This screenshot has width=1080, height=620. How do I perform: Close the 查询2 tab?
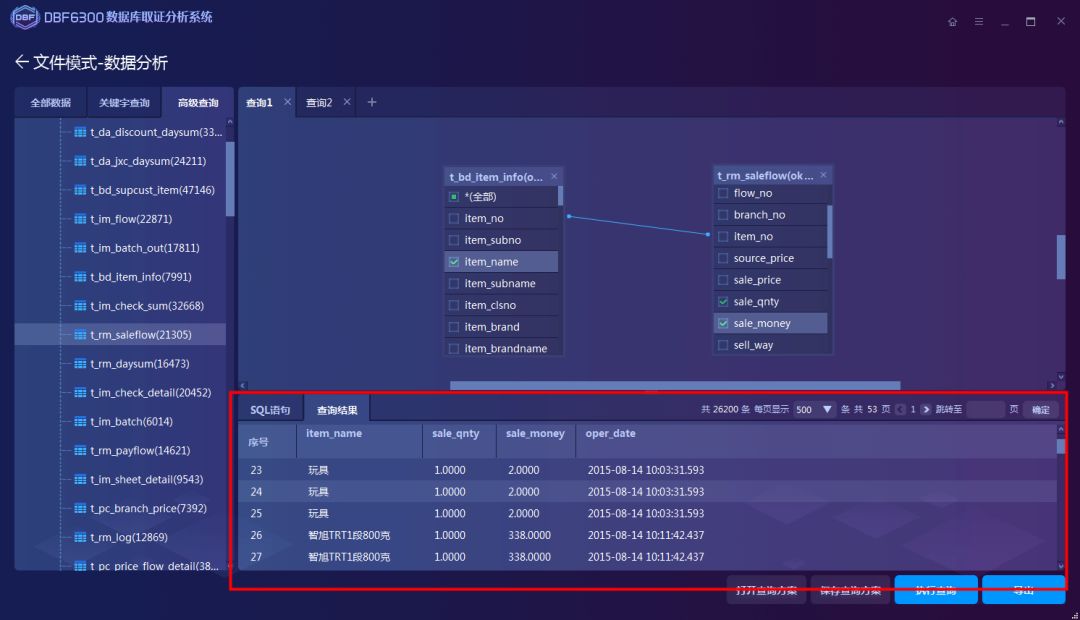pos(347,102)
